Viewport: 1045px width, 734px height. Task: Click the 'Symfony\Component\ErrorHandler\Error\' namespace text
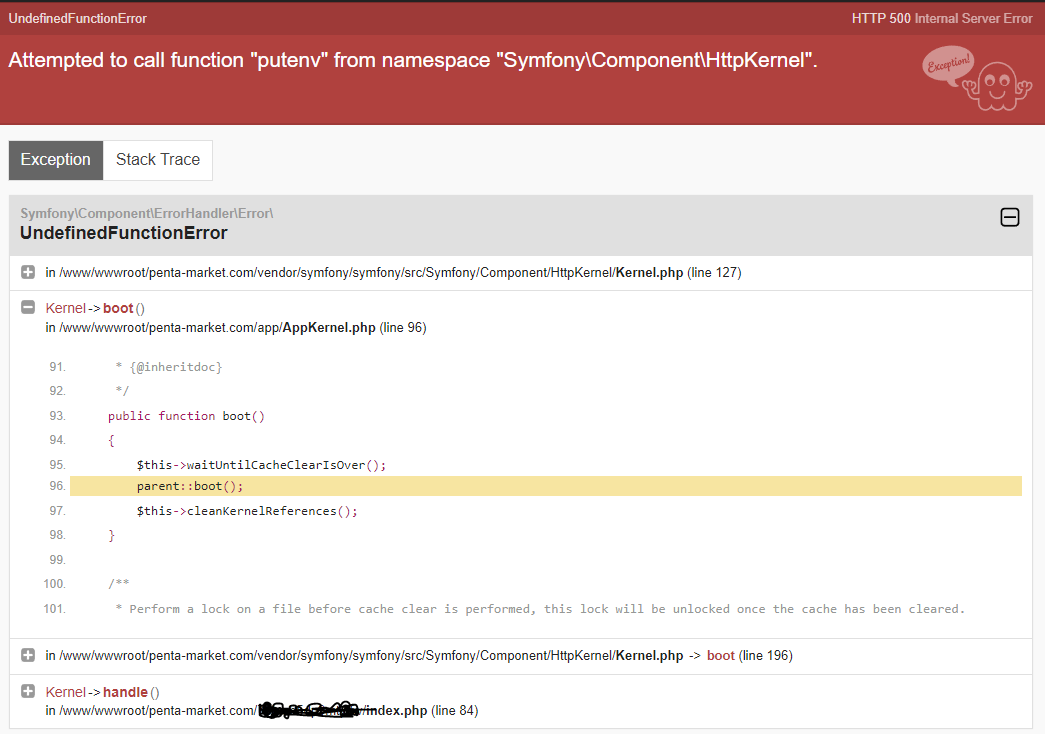(147, 213)
